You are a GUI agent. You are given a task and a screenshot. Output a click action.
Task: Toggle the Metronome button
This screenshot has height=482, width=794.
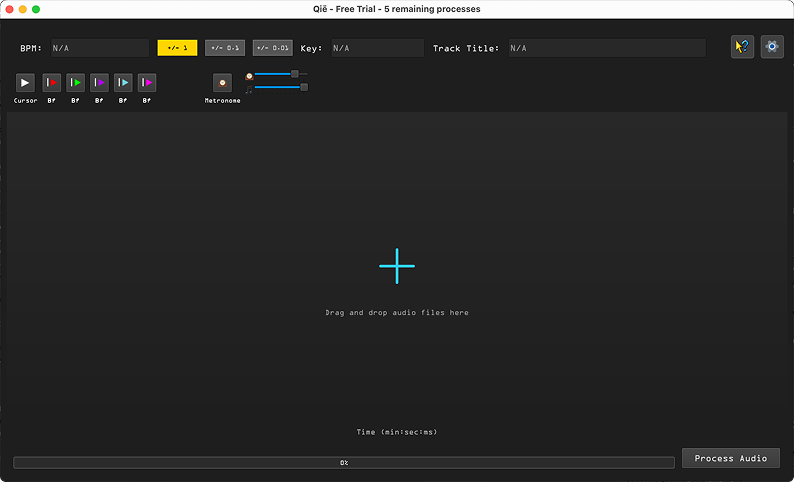coord(222,83)
